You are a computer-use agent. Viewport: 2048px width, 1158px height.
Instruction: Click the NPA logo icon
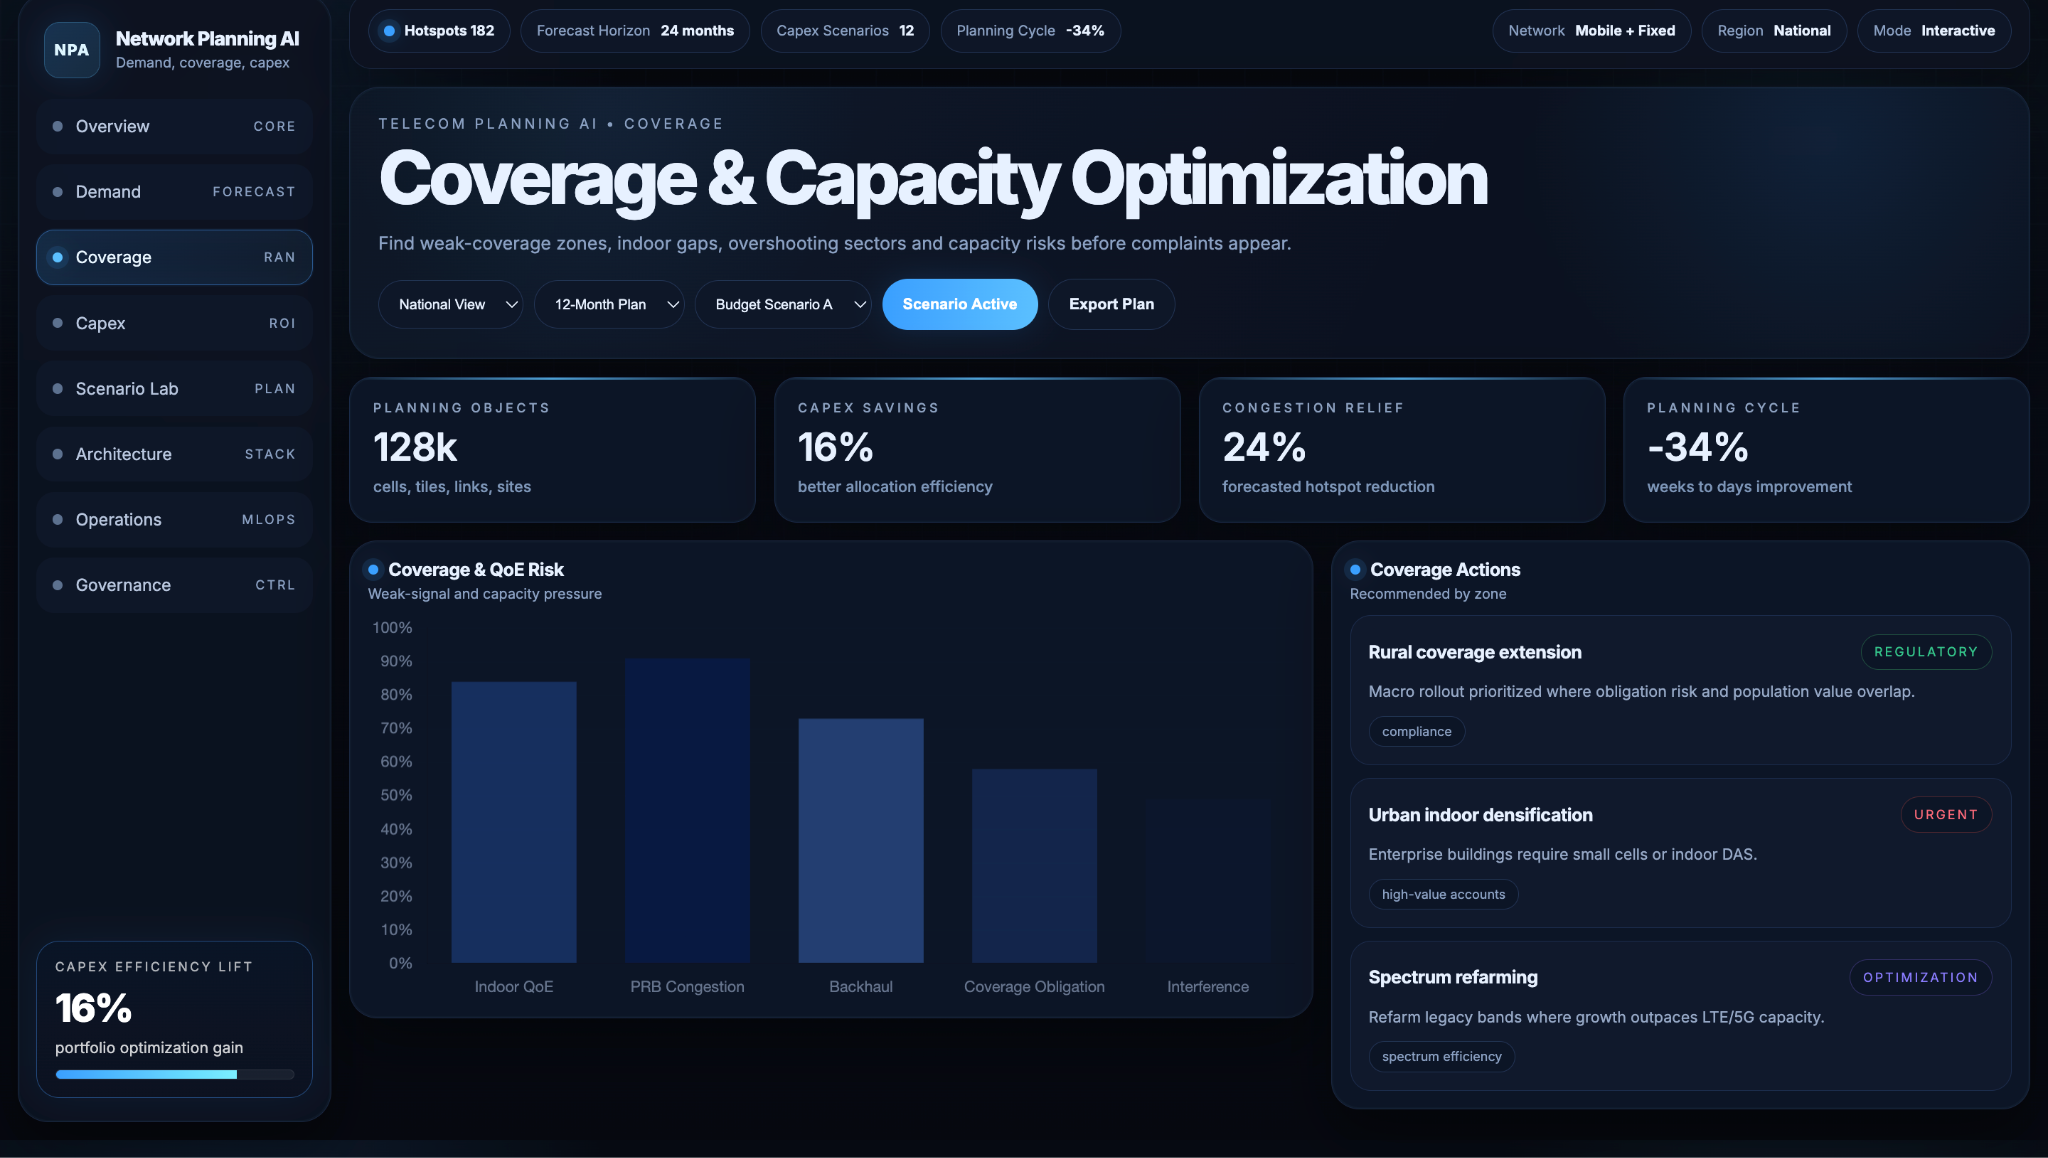(x=71, y=50)
